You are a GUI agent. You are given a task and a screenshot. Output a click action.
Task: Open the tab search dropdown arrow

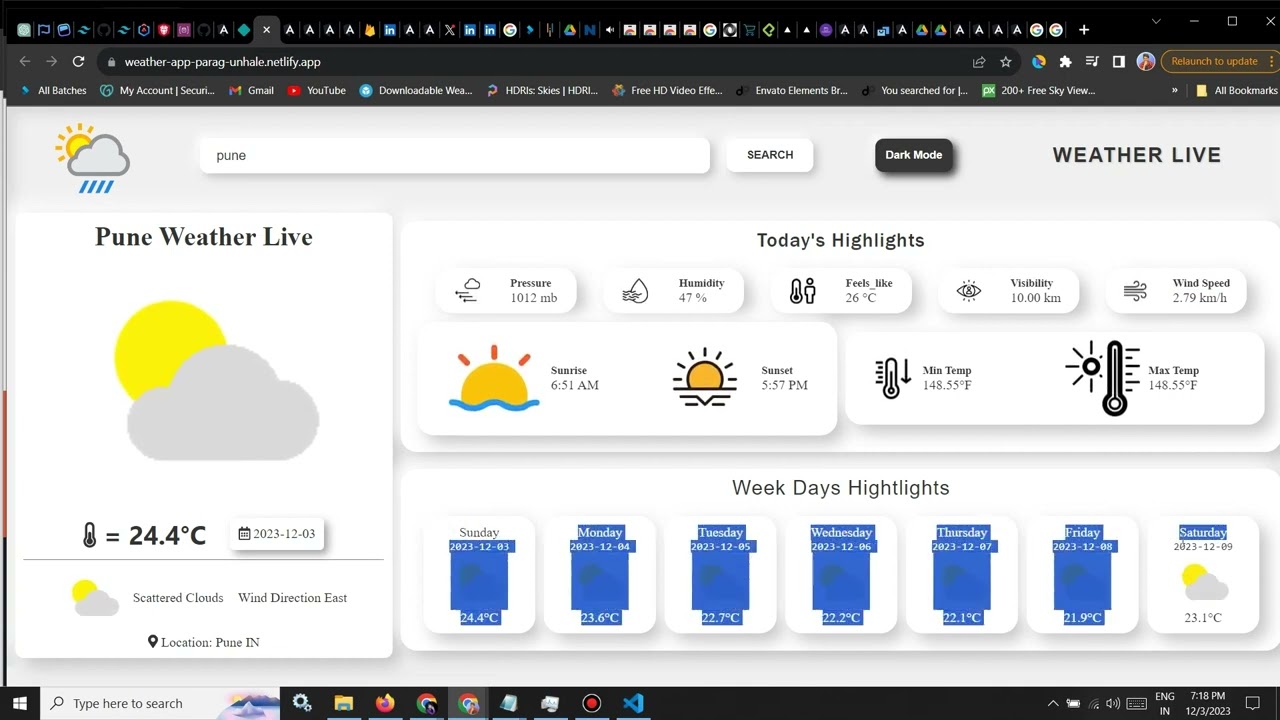coord(1156,21)
